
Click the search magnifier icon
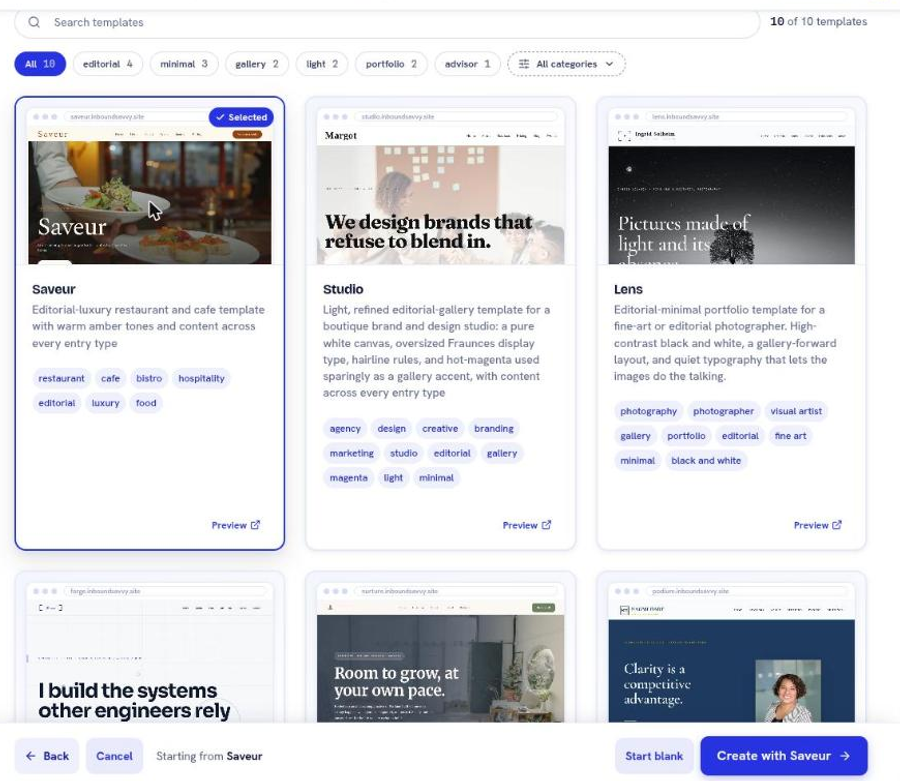(x=34, y=22)
